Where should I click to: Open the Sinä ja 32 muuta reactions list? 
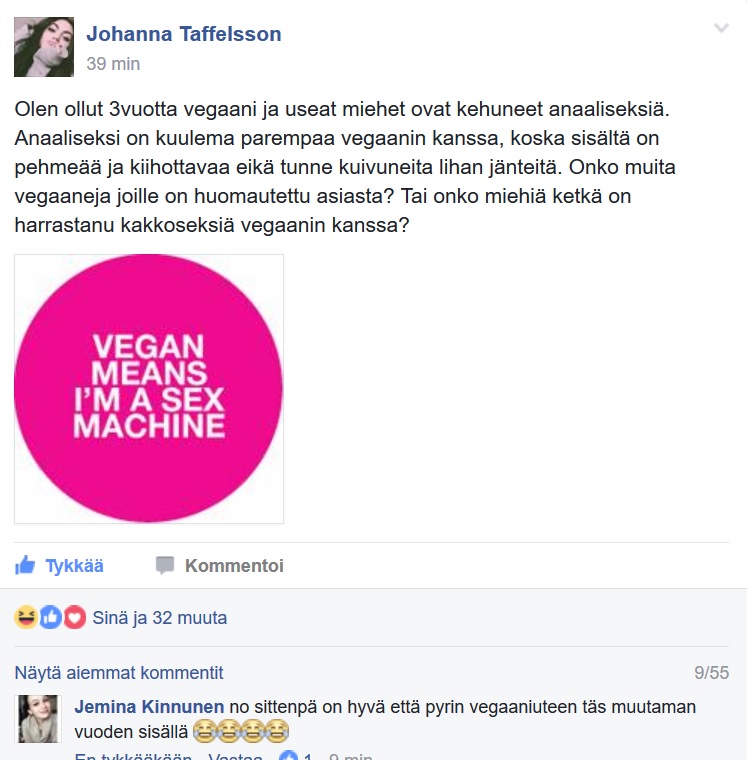(x=159, y=618)
